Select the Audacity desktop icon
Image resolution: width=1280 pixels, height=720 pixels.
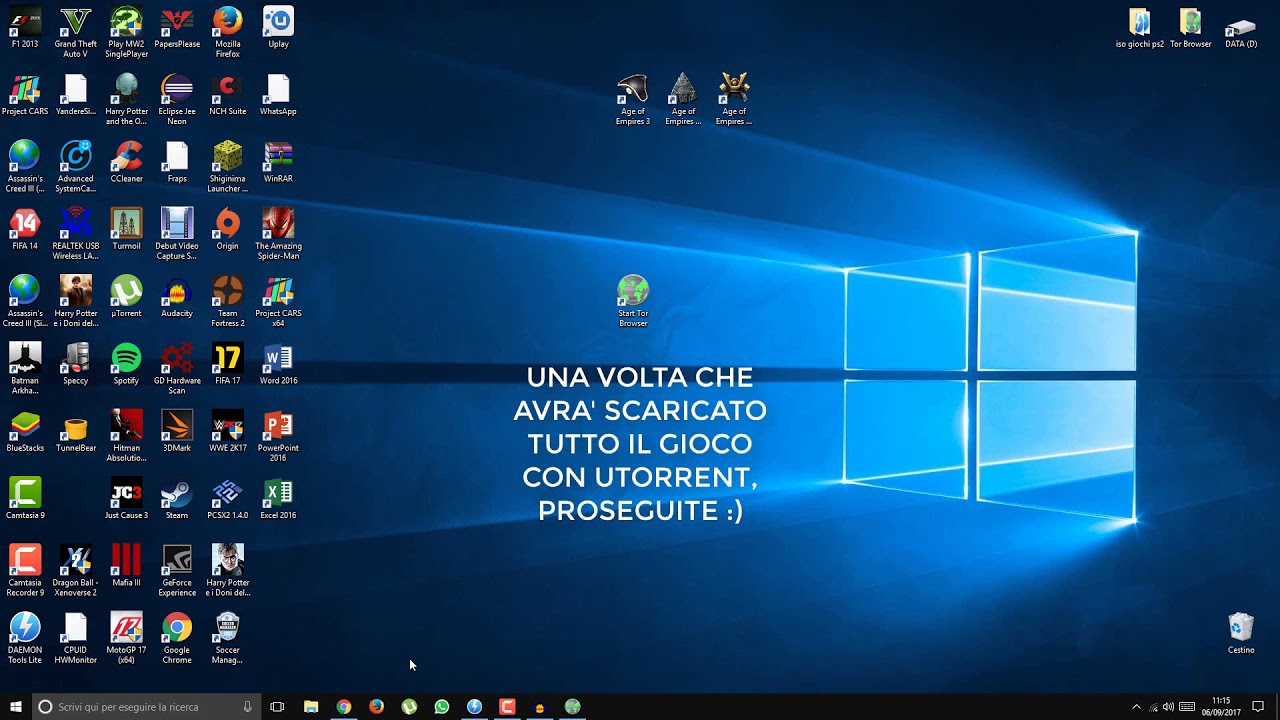tap(177, 297)
